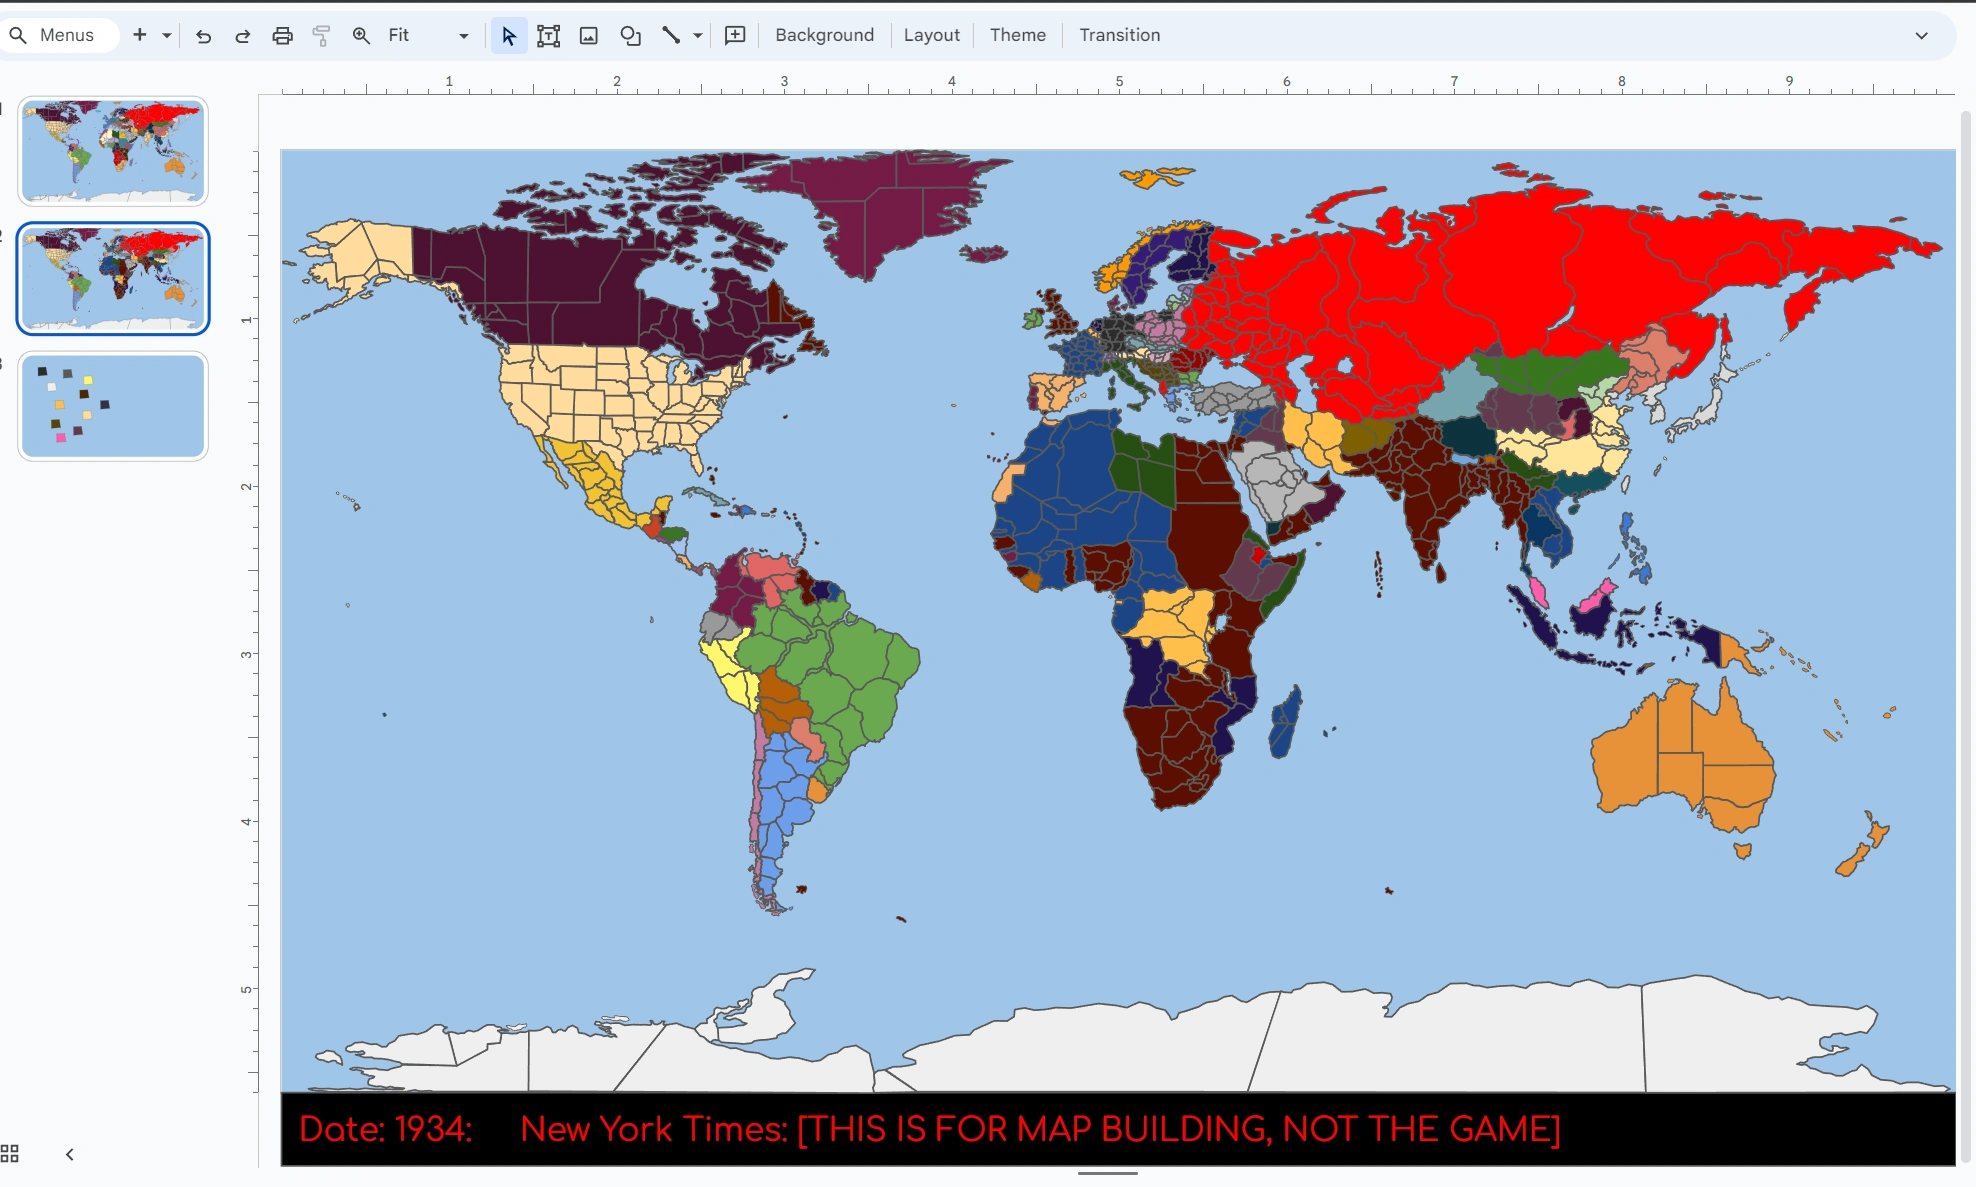The width and height of the screenshot is (1976, 1187).
Task: Select the third slide thumbnail
Action: [112, 405]
